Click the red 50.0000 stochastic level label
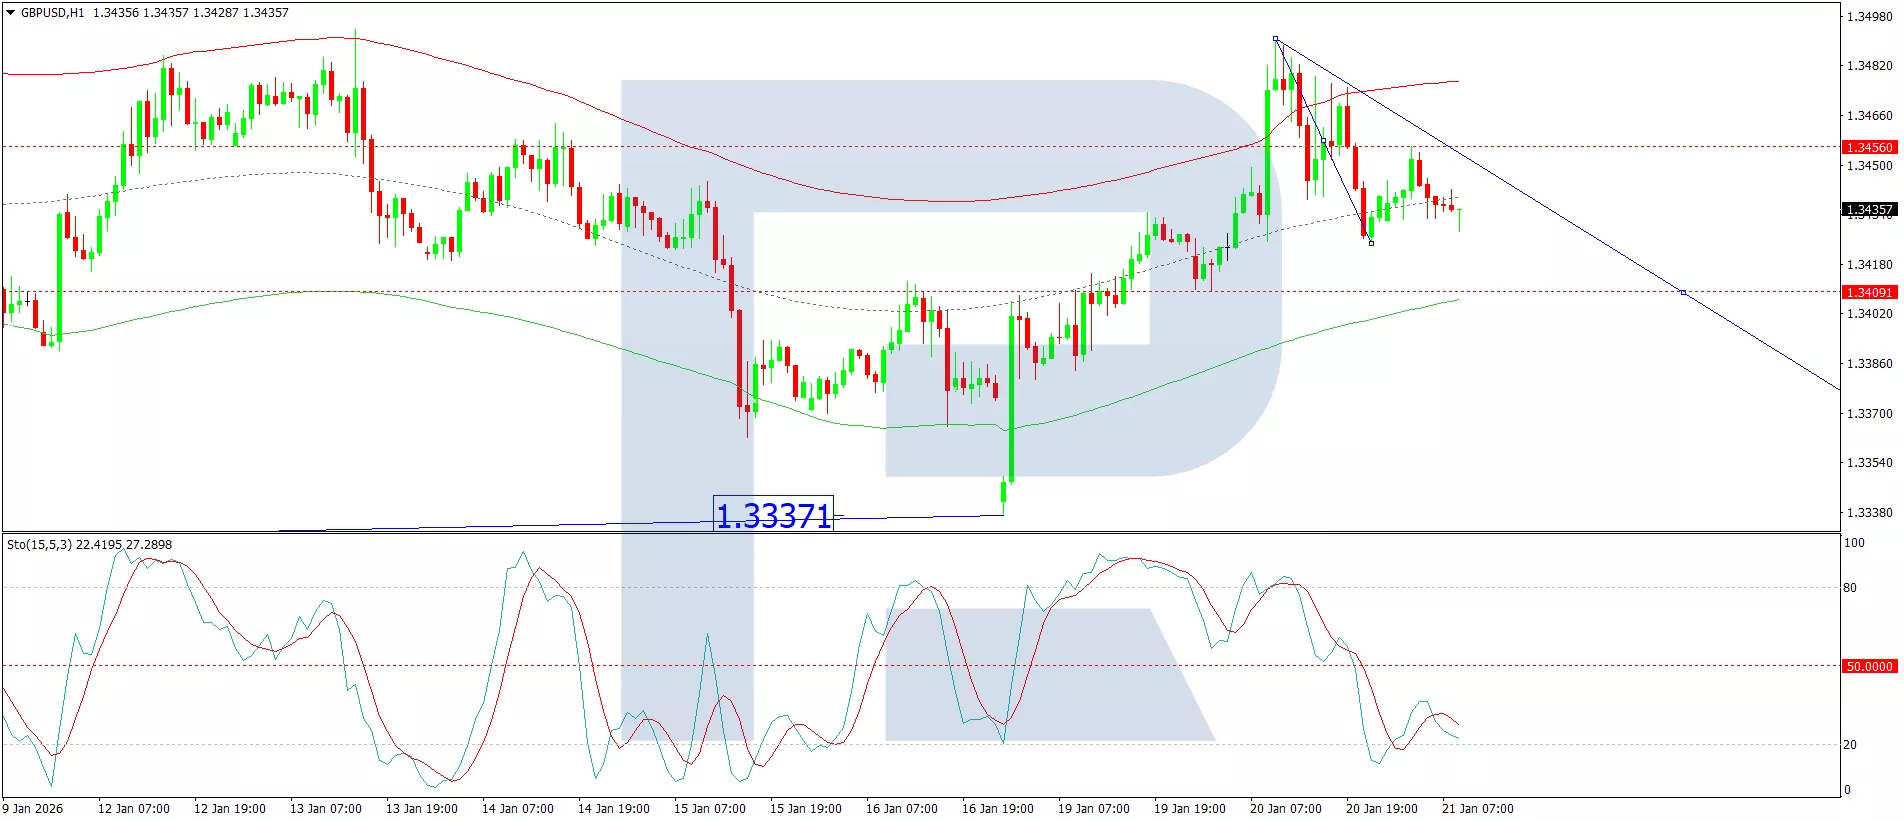 1868,666
